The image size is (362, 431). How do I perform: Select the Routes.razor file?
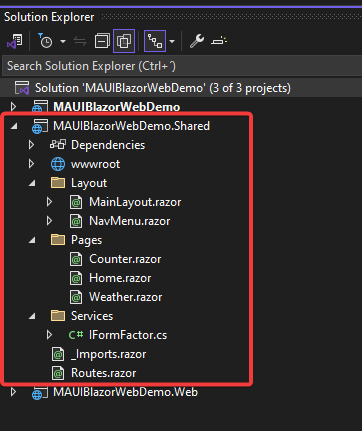tap(104, 373)
